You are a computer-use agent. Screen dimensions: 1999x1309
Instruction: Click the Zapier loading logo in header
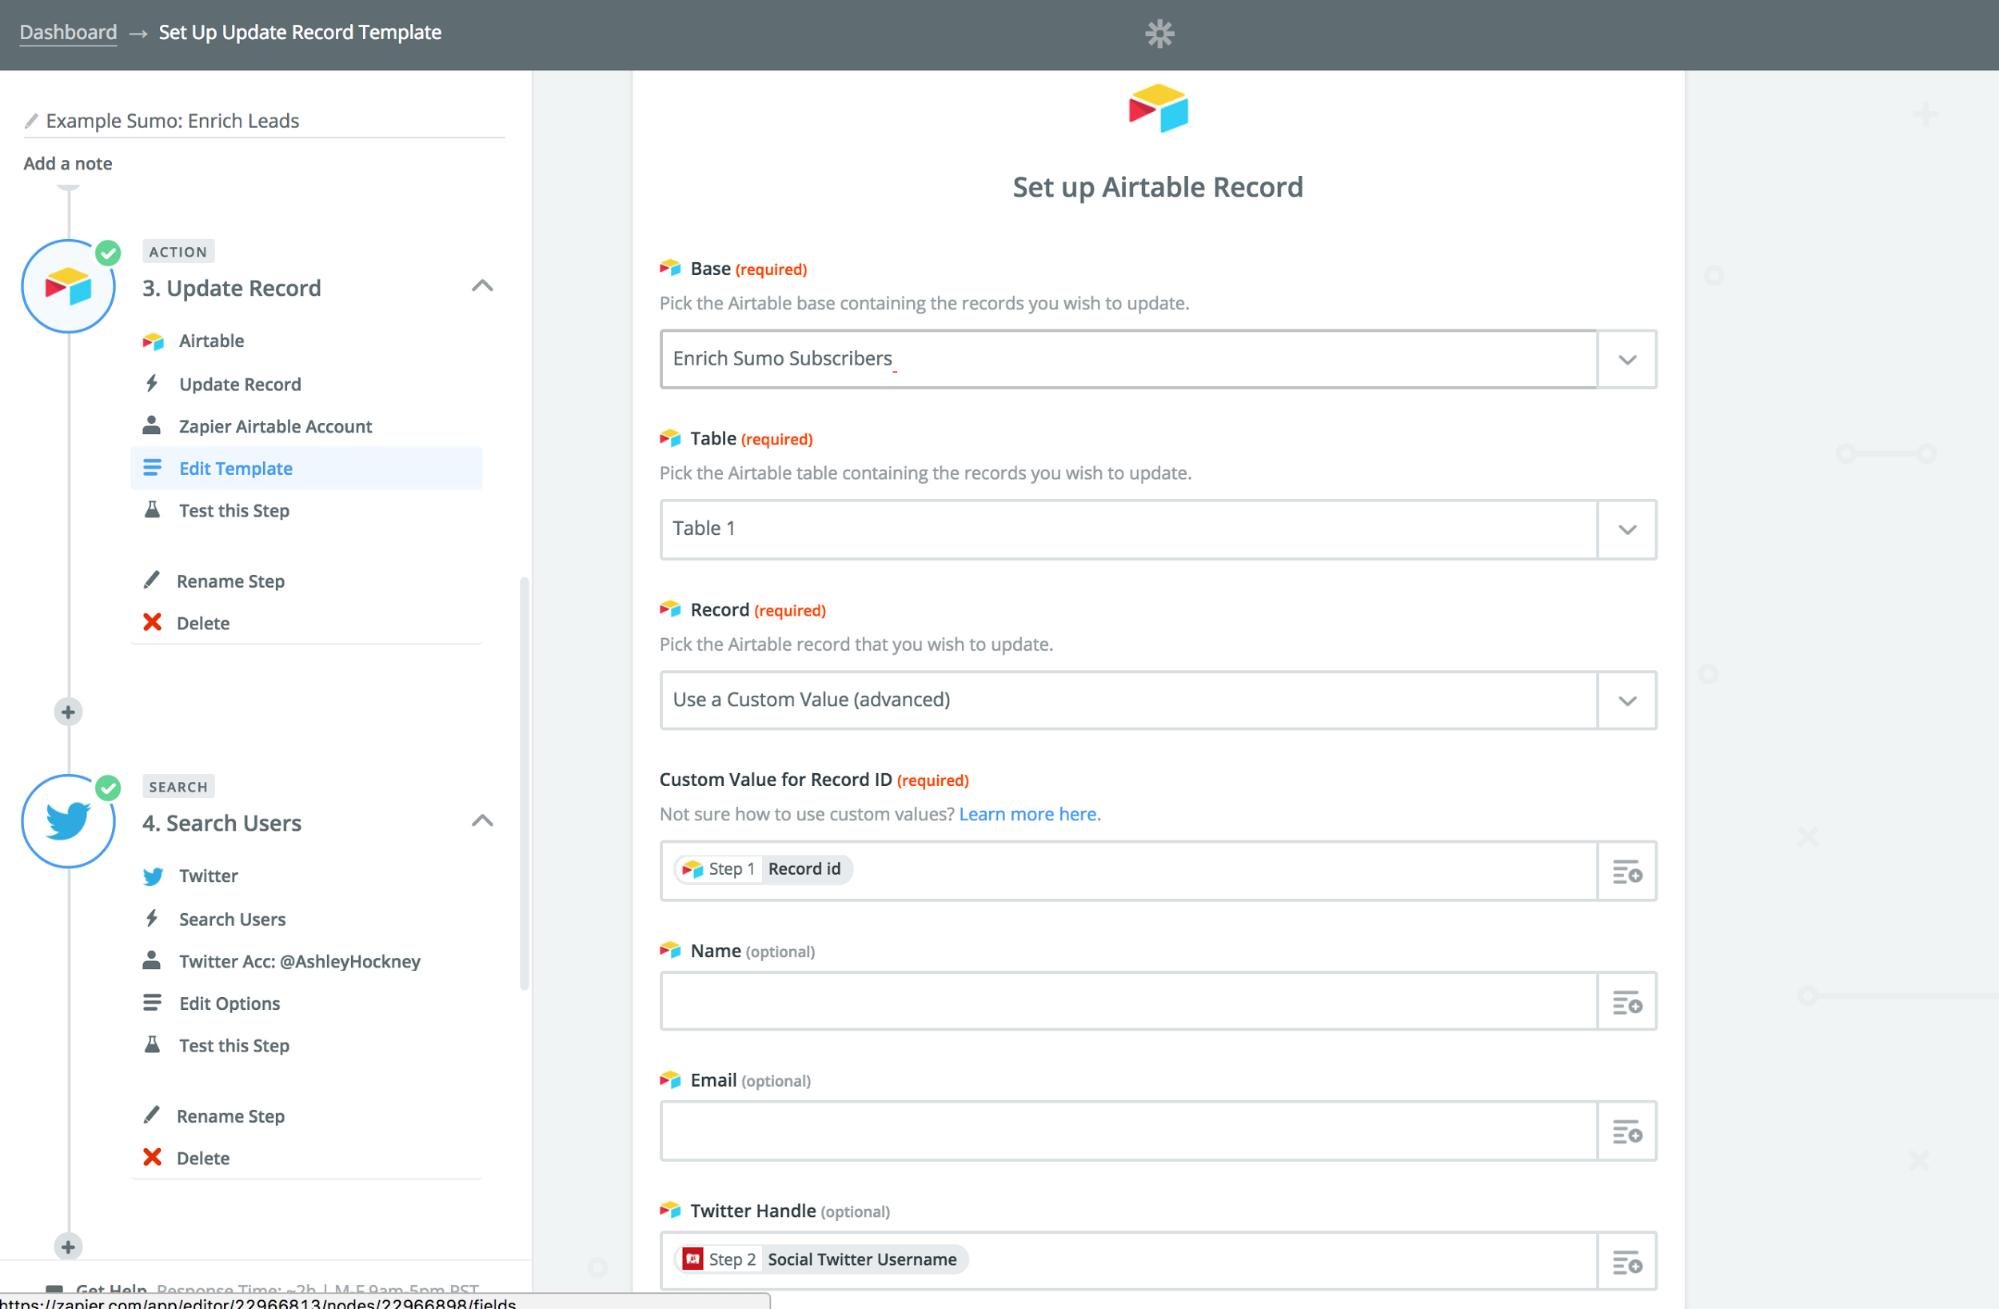(1159, 34)
